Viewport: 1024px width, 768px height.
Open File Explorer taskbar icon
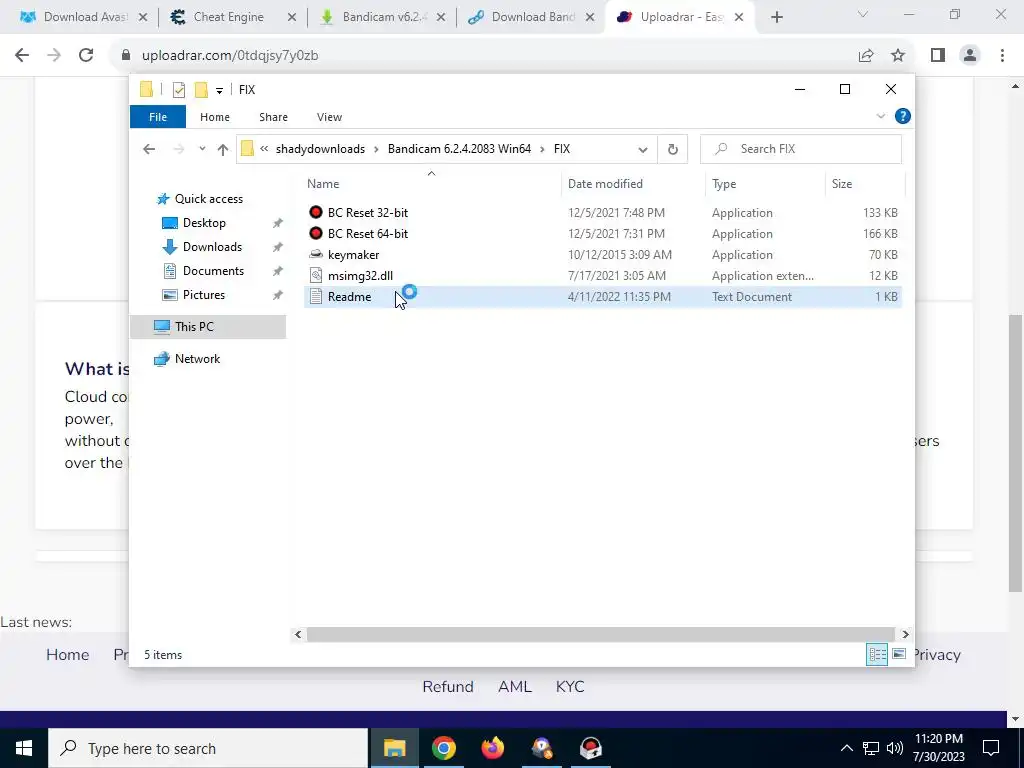click(394, 748)
